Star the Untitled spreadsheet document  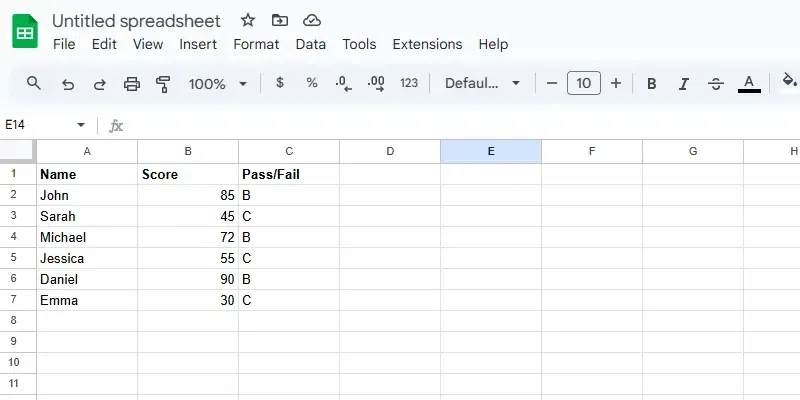pos(248,20)
